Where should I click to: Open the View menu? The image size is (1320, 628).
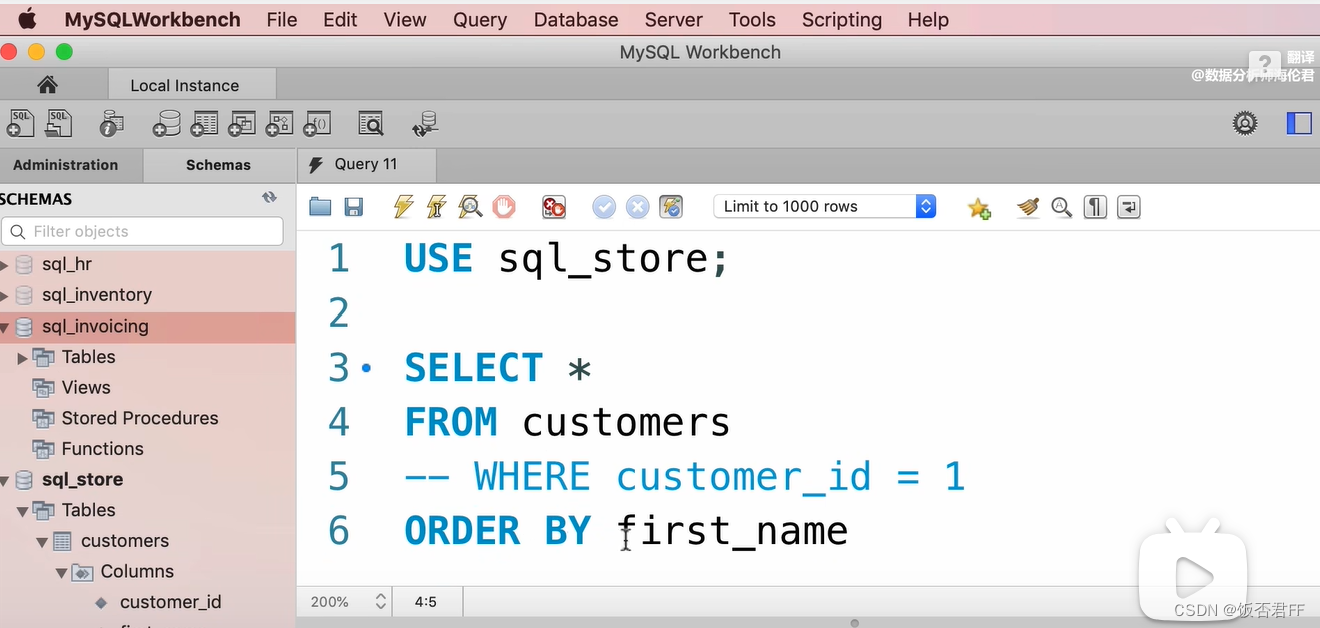pos(405,20)
